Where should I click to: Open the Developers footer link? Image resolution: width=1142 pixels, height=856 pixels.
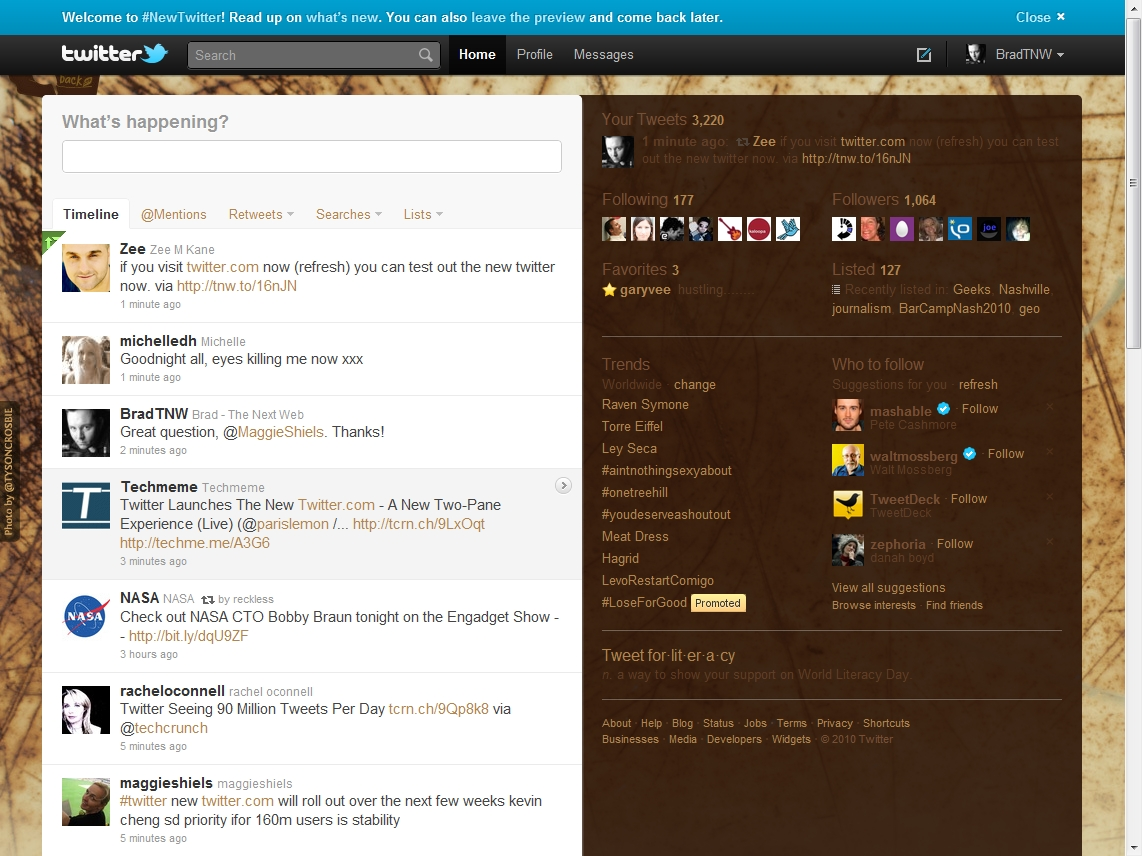[x=734, y=739]
